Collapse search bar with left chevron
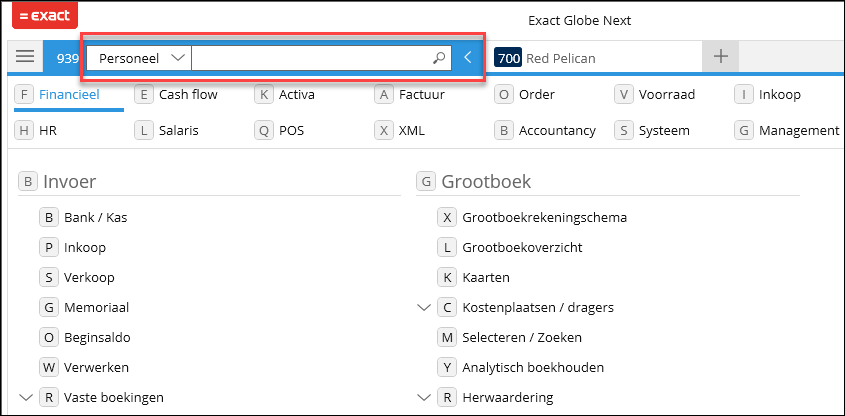845x416 pixels. point(468,57)
